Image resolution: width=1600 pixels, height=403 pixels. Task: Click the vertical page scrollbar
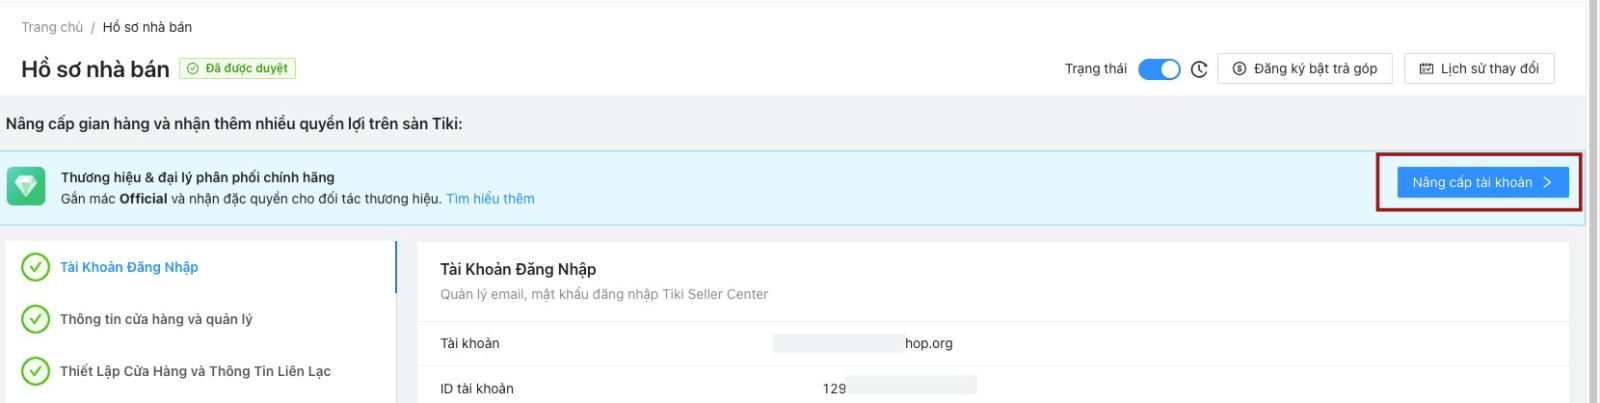click(x=1592, y=200)
